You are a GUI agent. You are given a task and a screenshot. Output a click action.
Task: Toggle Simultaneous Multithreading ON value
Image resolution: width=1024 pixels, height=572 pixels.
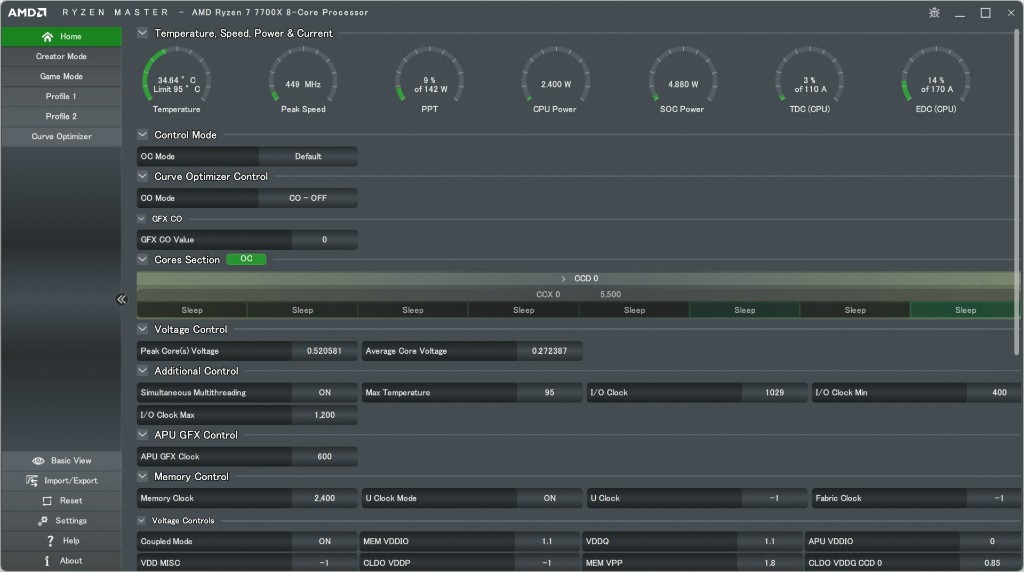pos(324,393)
